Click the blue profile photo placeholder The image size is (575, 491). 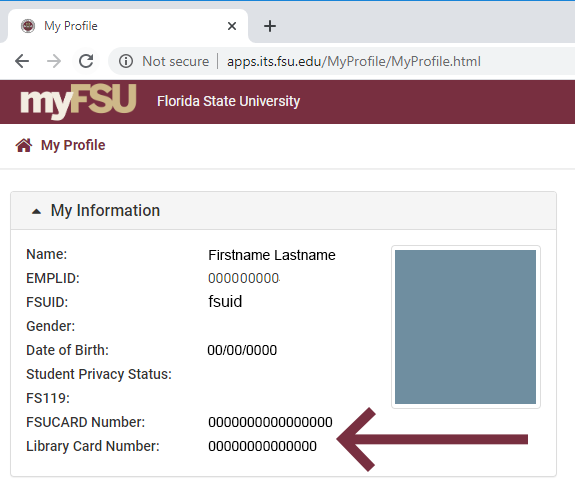click(x=465, y=327)
